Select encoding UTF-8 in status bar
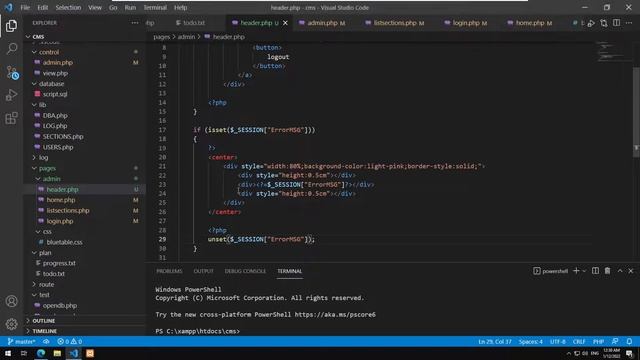640x360 pixels. pyautogui.click(x=558, y=341)
